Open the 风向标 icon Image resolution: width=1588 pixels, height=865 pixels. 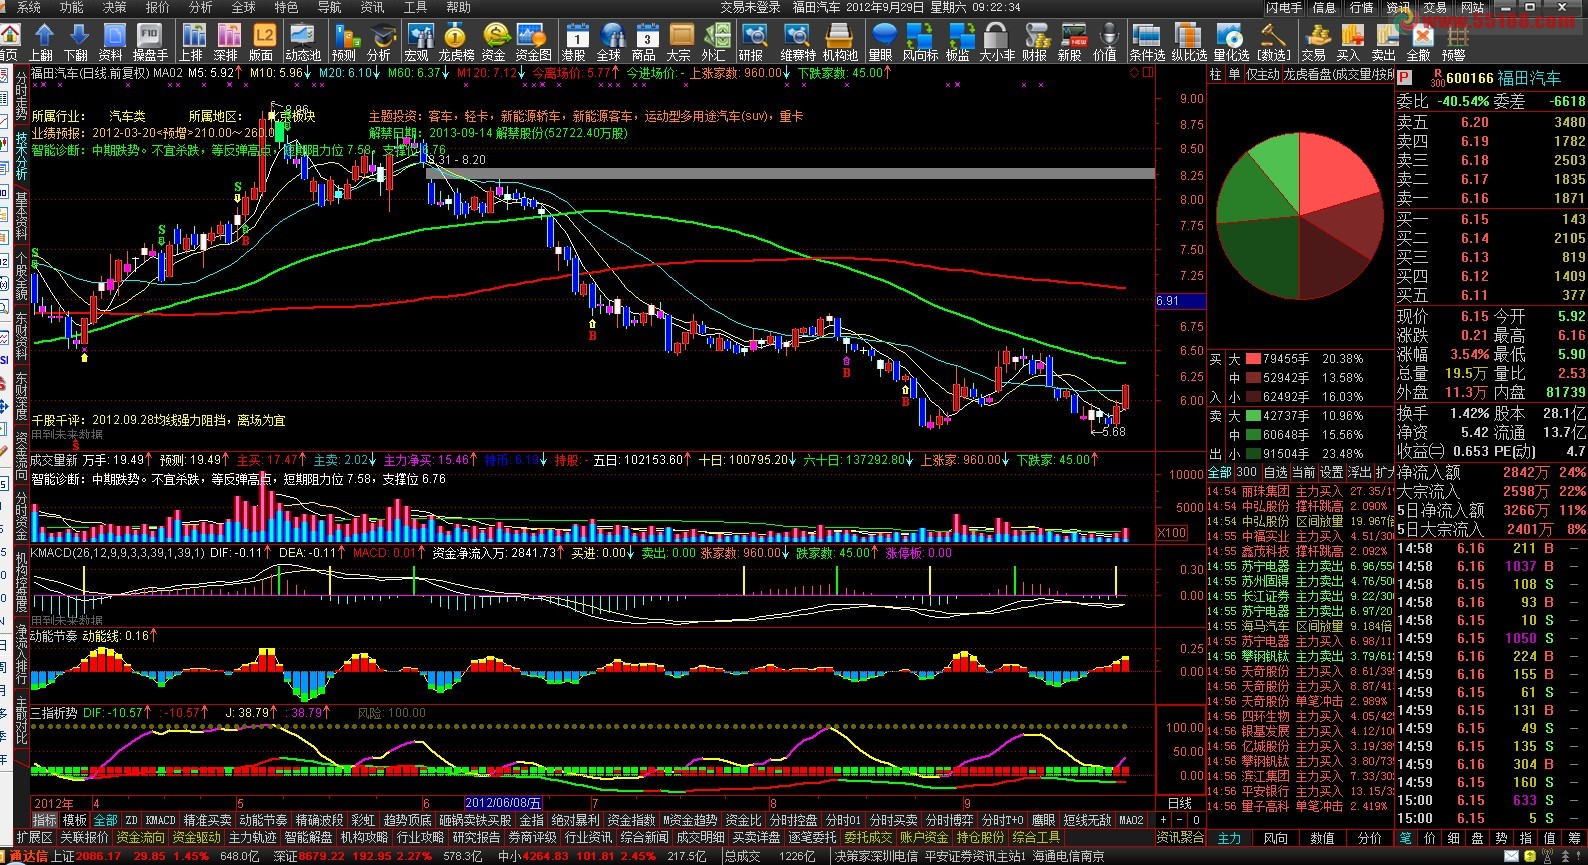point(921,42)
